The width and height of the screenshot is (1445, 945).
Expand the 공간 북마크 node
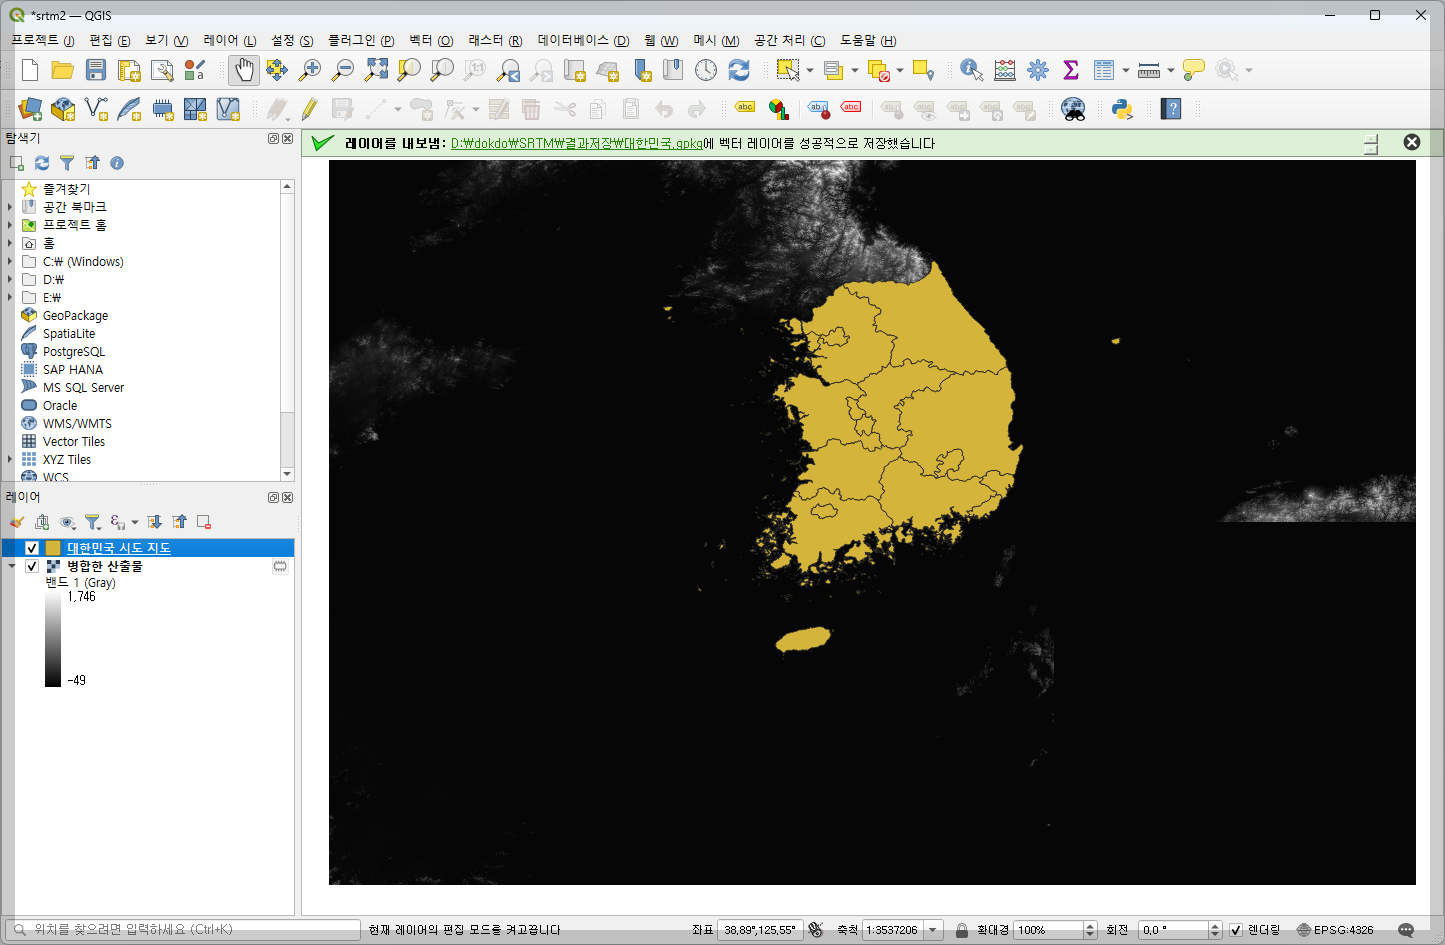click(x=10, y=207)
